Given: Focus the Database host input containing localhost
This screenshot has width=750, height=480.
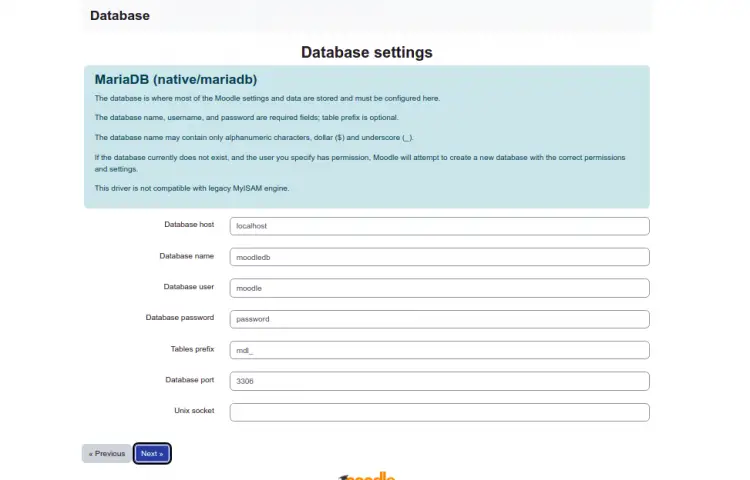Looking at the screenshot, I should click(x=439, y=226).
